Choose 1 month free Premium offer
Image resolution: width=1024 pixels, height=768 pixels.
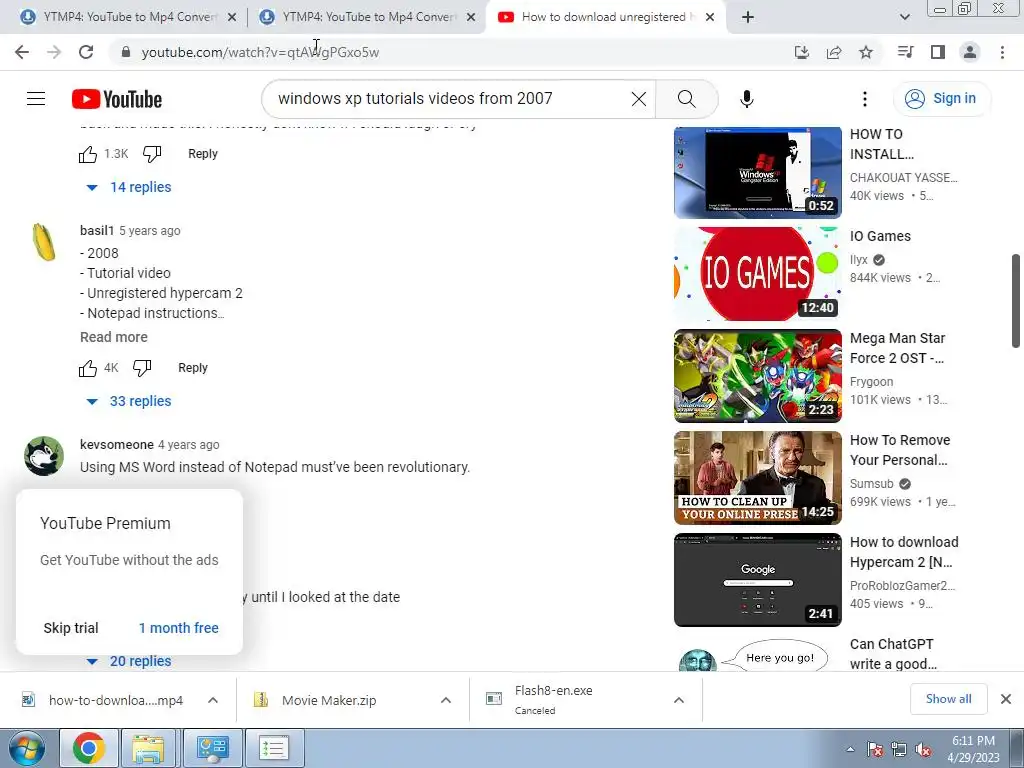pos(178,628)
